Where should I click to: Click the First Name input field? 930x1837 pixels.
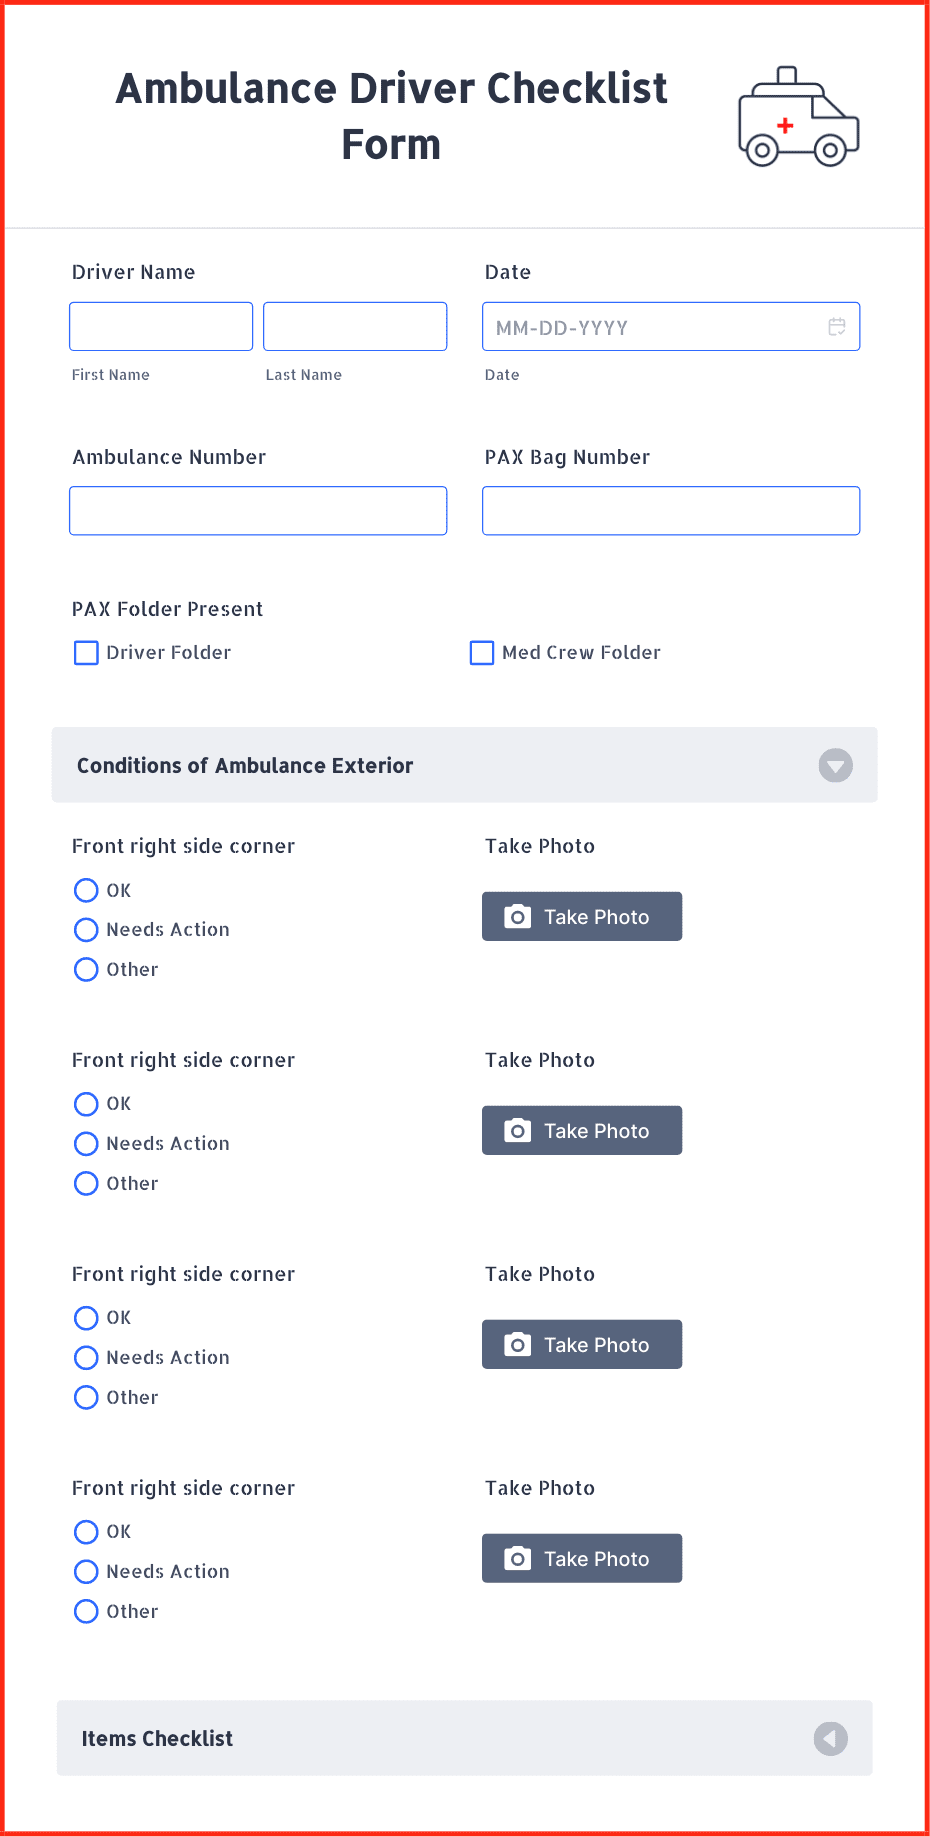click(160, 326)
